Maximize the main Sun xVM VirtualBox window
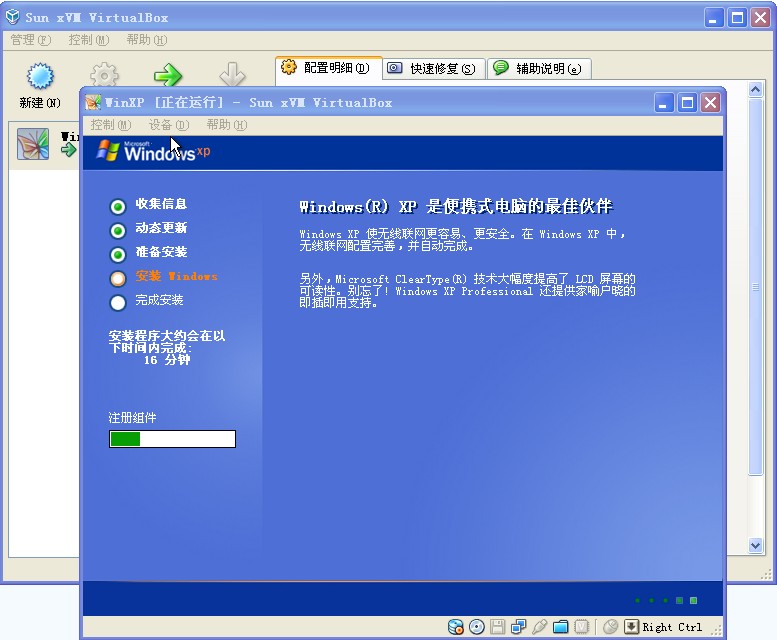This screenshot has width=777, height=640. (737, 18)
